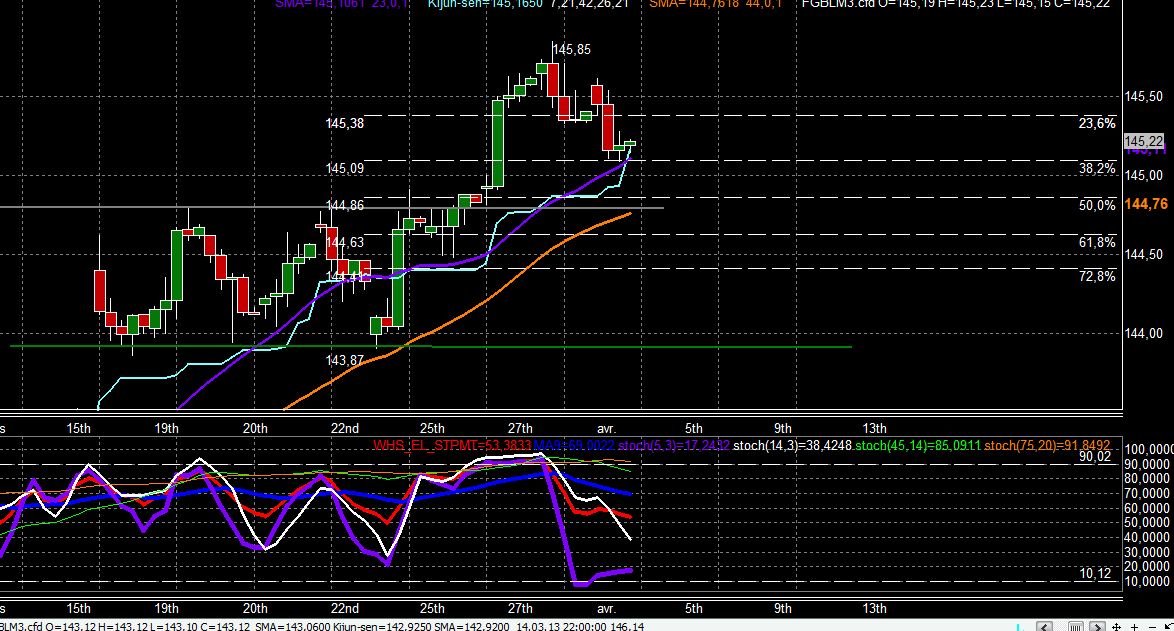Viewport: 1174px width, 631px height.
Task: Click the four-way pan arrows icon
Action: point(1116,627)
